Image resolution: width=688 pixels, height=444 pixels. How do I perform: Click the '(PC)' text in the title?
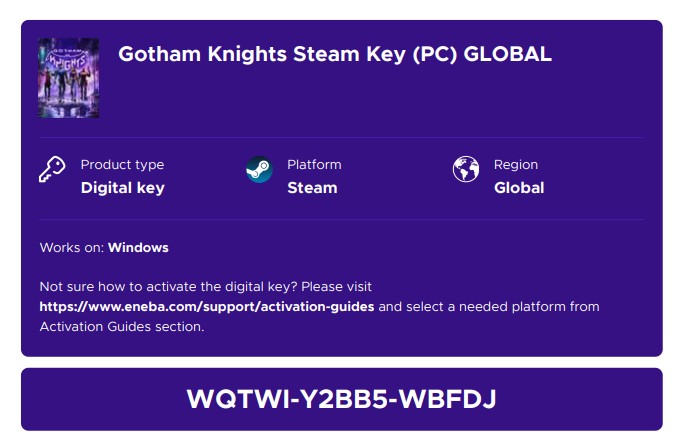(x=434, y=55)
